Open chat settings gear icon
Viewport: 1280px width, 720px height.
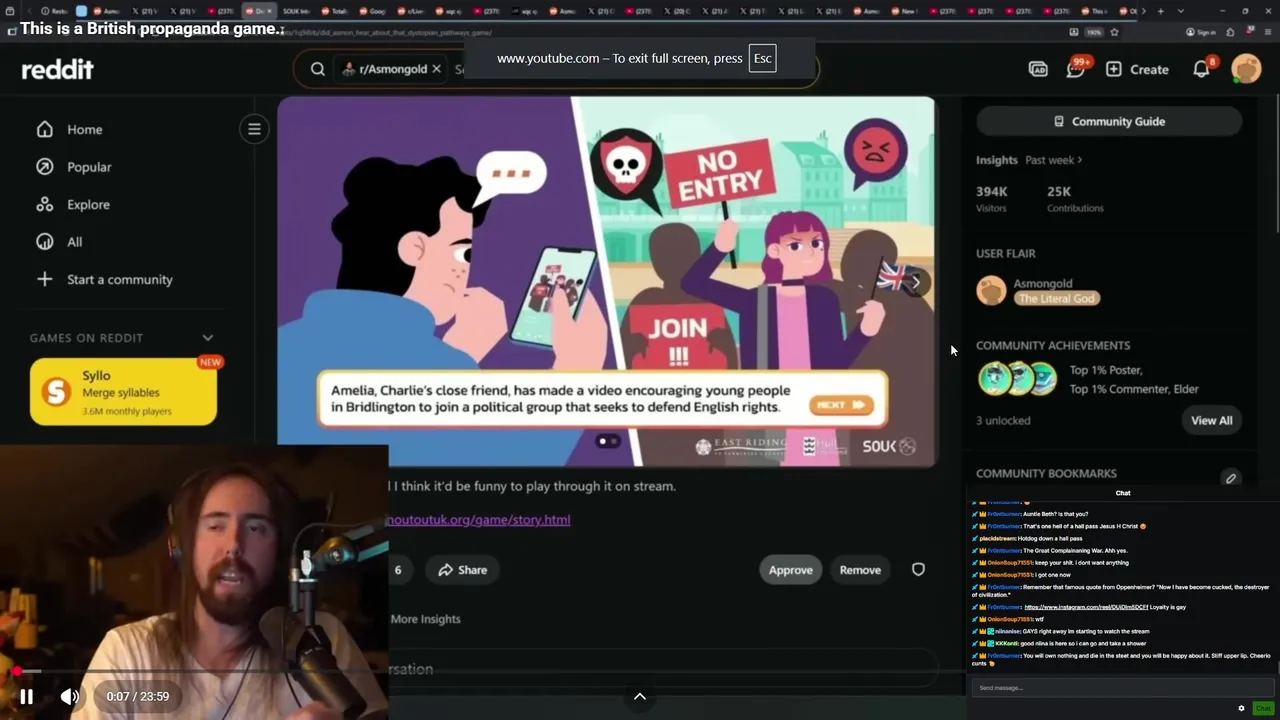click(x=1241, y=708)
